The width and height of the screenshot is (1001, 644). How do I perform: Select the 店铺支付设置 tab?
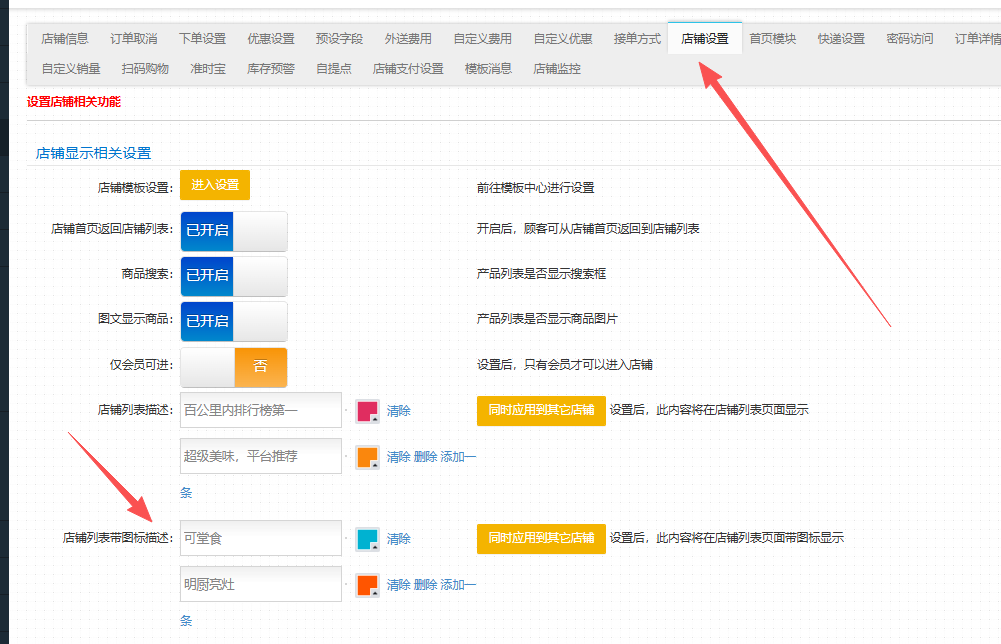408,69
